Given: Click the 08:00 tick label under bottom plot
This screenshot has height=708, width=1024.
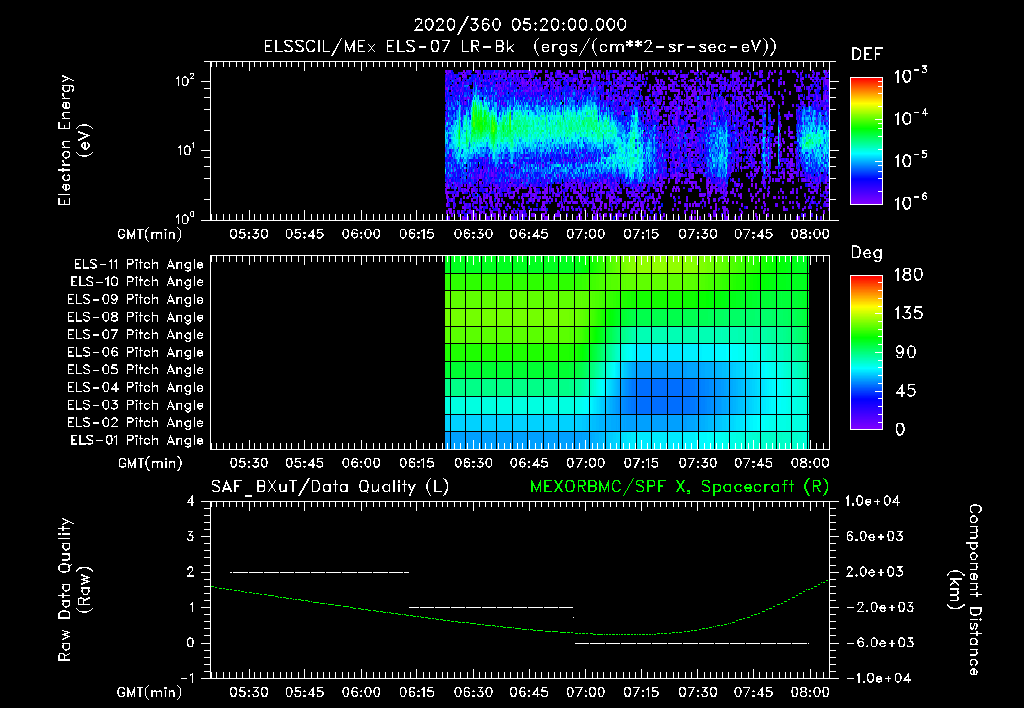Looking at the screenshot, I should click(810, 693).
